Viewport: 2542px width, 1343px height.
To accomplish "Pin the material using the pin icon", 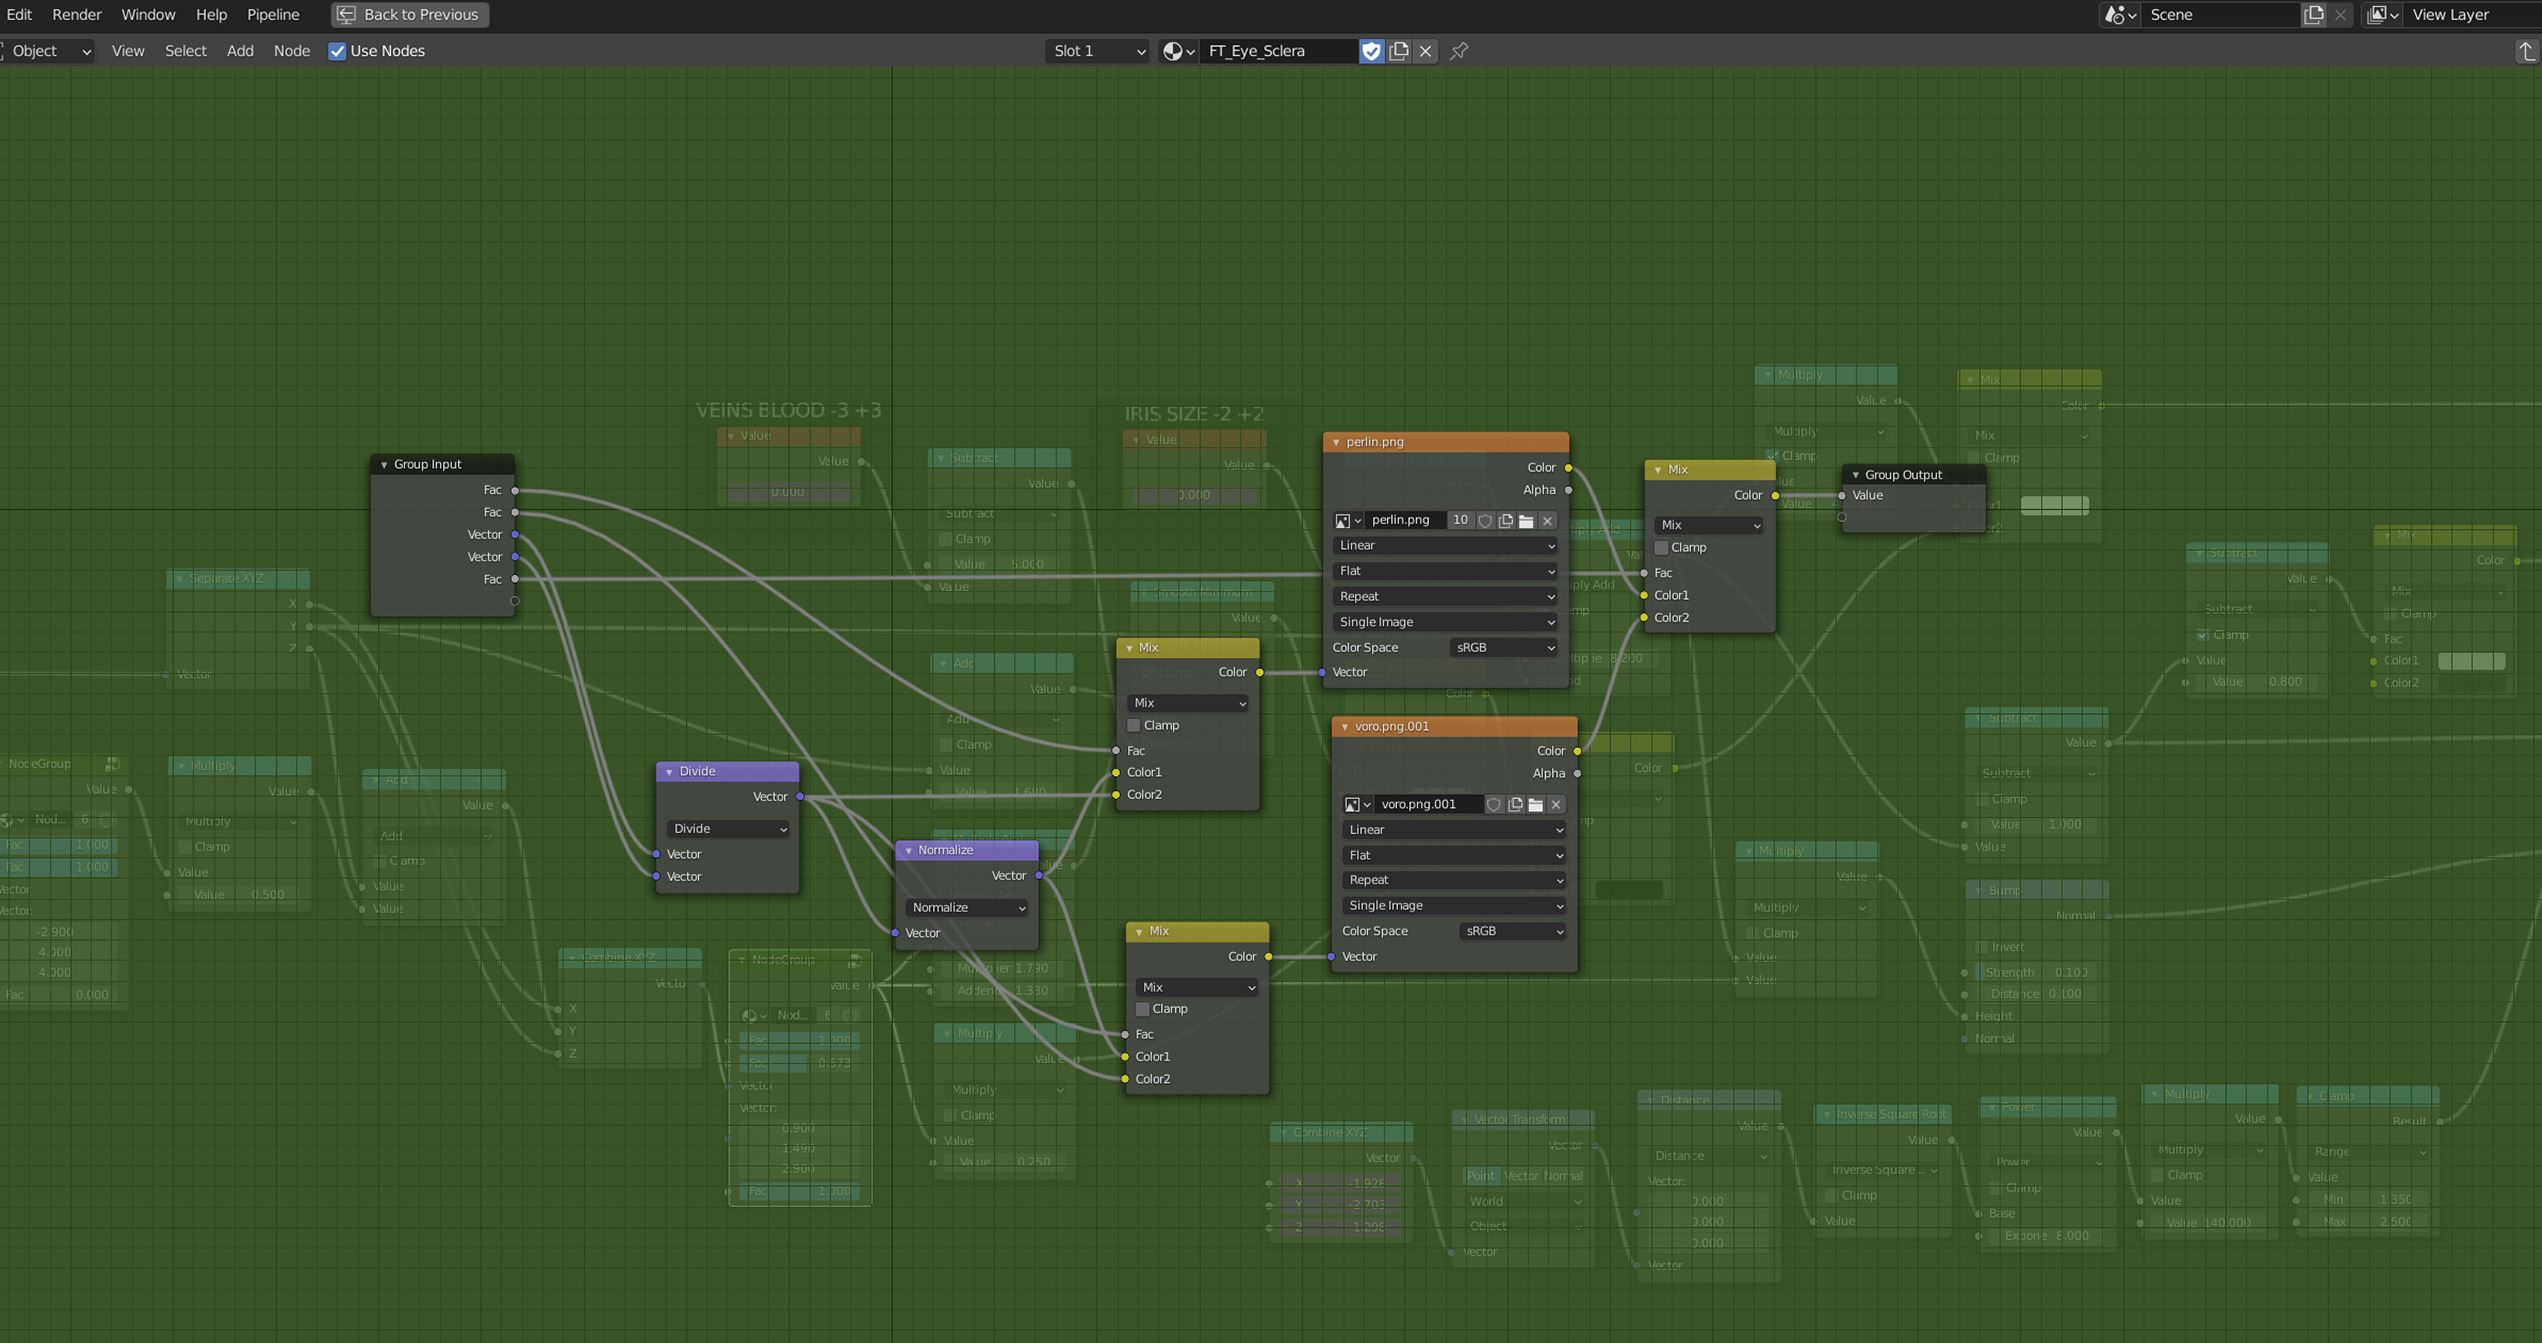I will (1458, 51).
